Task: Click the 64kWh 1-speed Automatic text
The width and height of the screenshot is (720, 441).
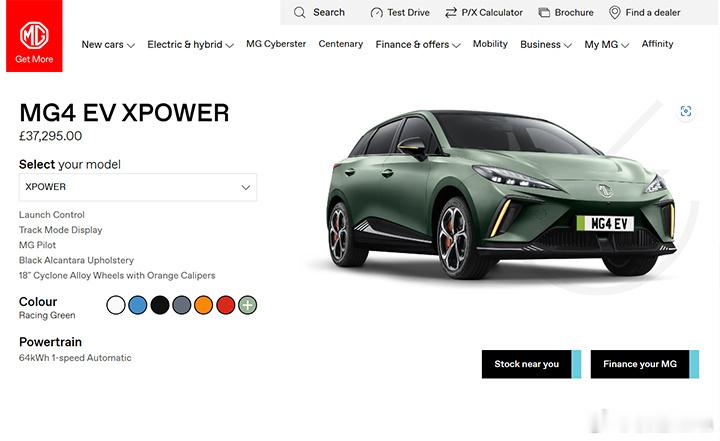Action: 75,358
